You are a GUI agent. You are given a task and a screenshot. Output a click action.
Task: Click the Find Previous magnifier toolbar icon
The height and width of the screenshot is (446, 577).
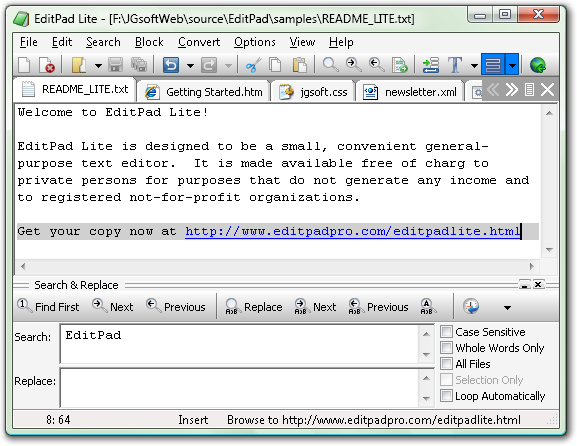[x=376, y=65]
